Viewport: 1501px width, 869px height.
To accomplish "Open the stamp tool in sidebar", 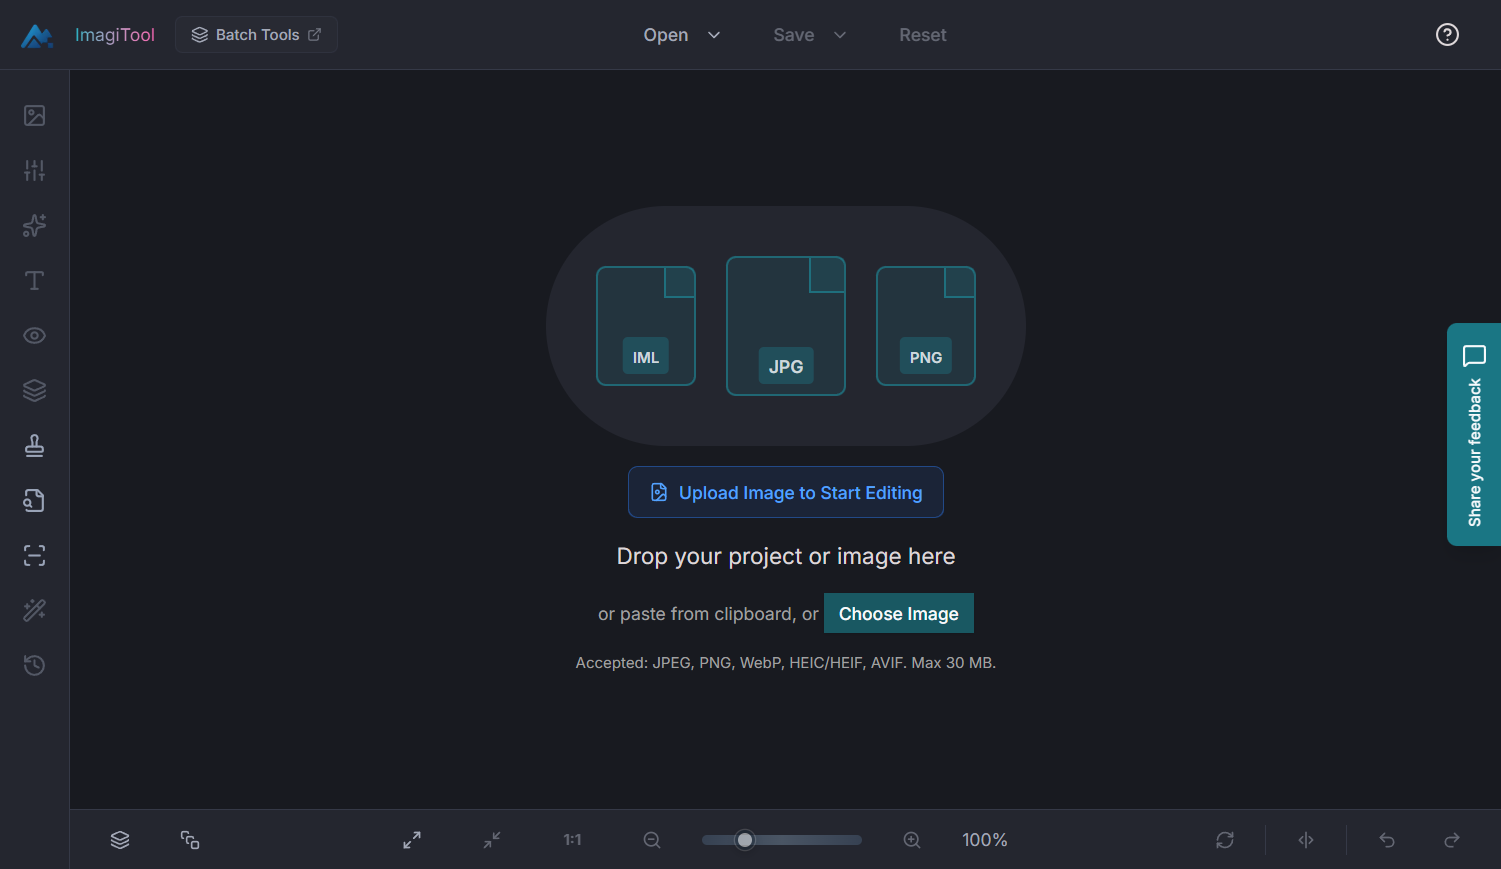I will pyautogui.click(x=35, y=446).
